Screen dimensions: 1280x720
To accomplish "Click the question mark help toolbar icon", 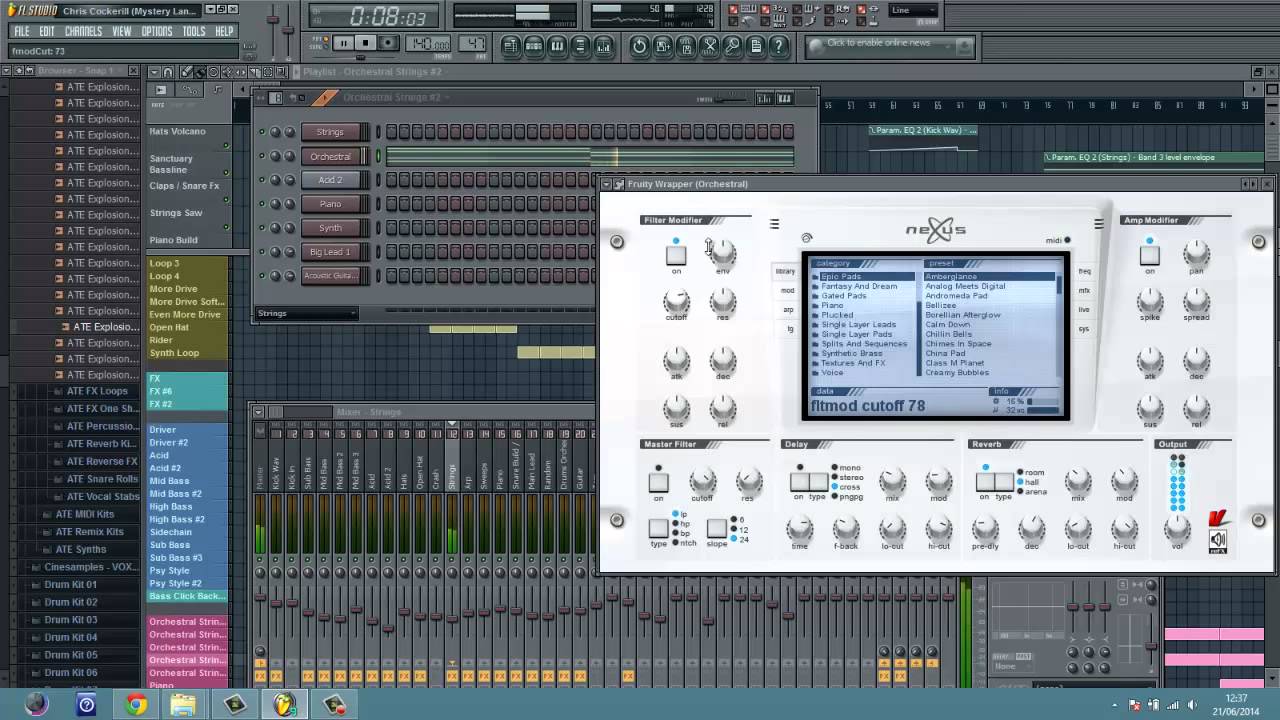I will tap(778, 46).
